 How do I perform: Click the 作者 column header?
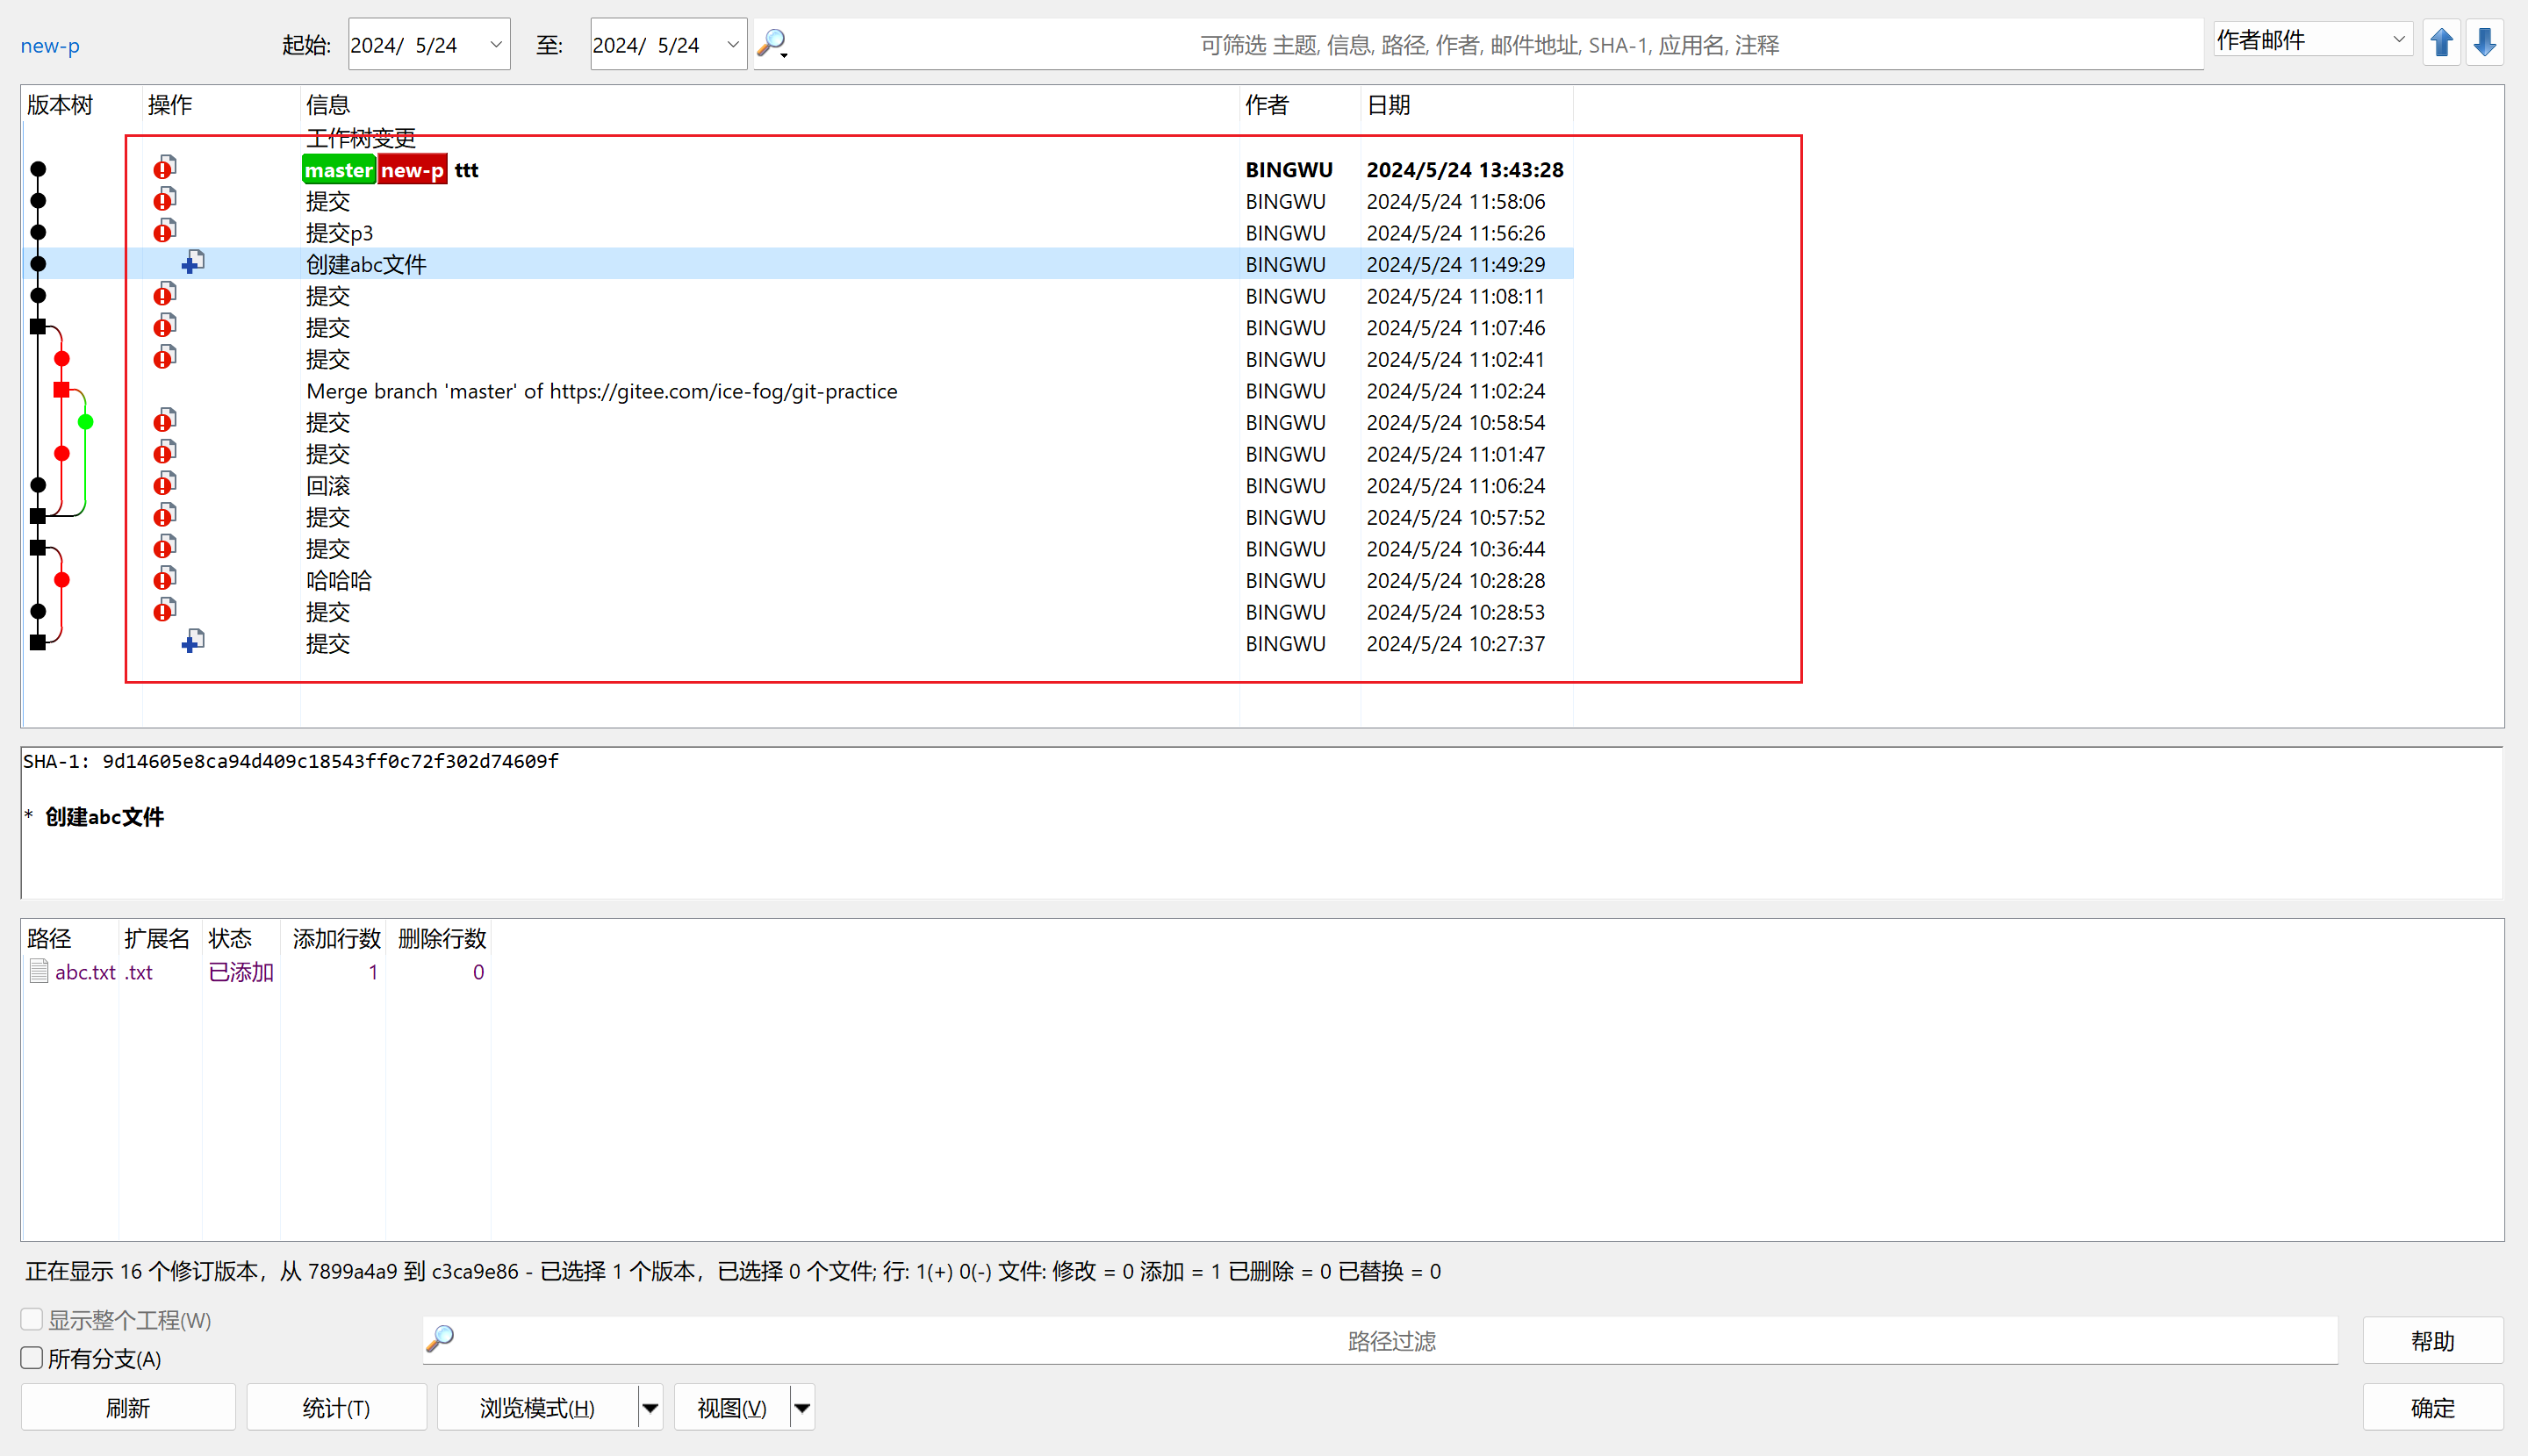click(x=1267, y=105)
